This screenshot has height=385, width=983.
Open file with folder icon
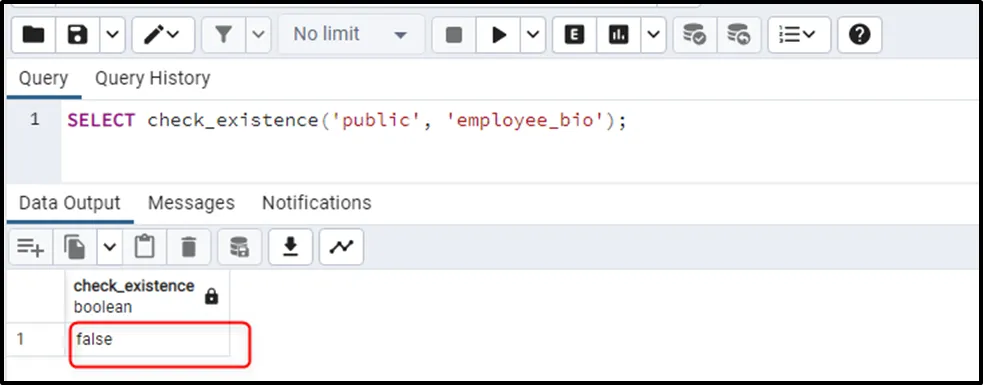click(x=33, y=34)
